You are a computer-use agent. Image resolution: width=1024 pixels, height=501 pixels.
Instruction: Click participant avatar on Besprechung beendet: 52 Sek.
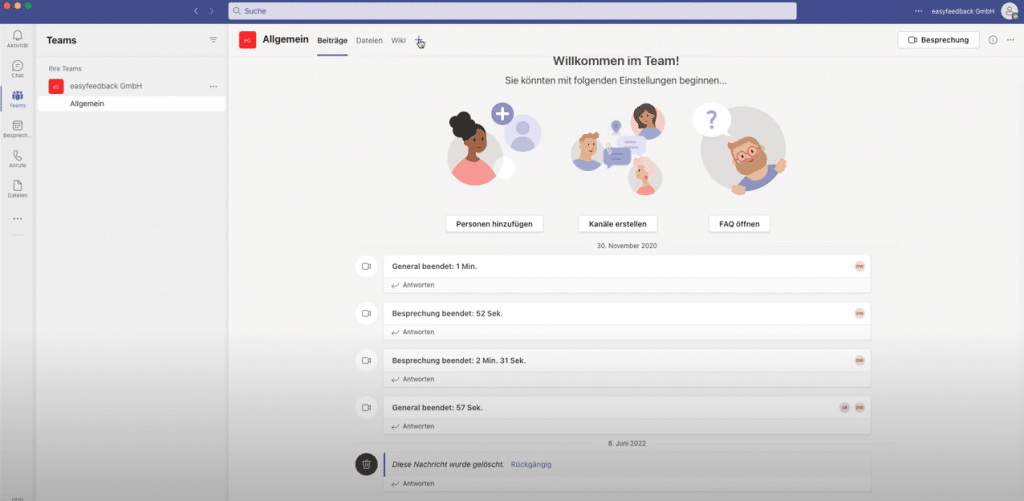[859, 313]
